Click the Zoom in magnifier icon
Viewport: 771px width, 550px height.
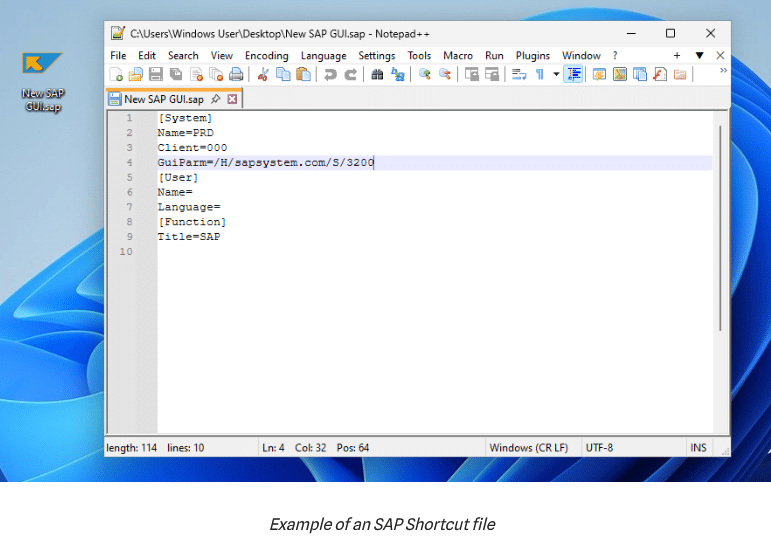click(425, 75)
